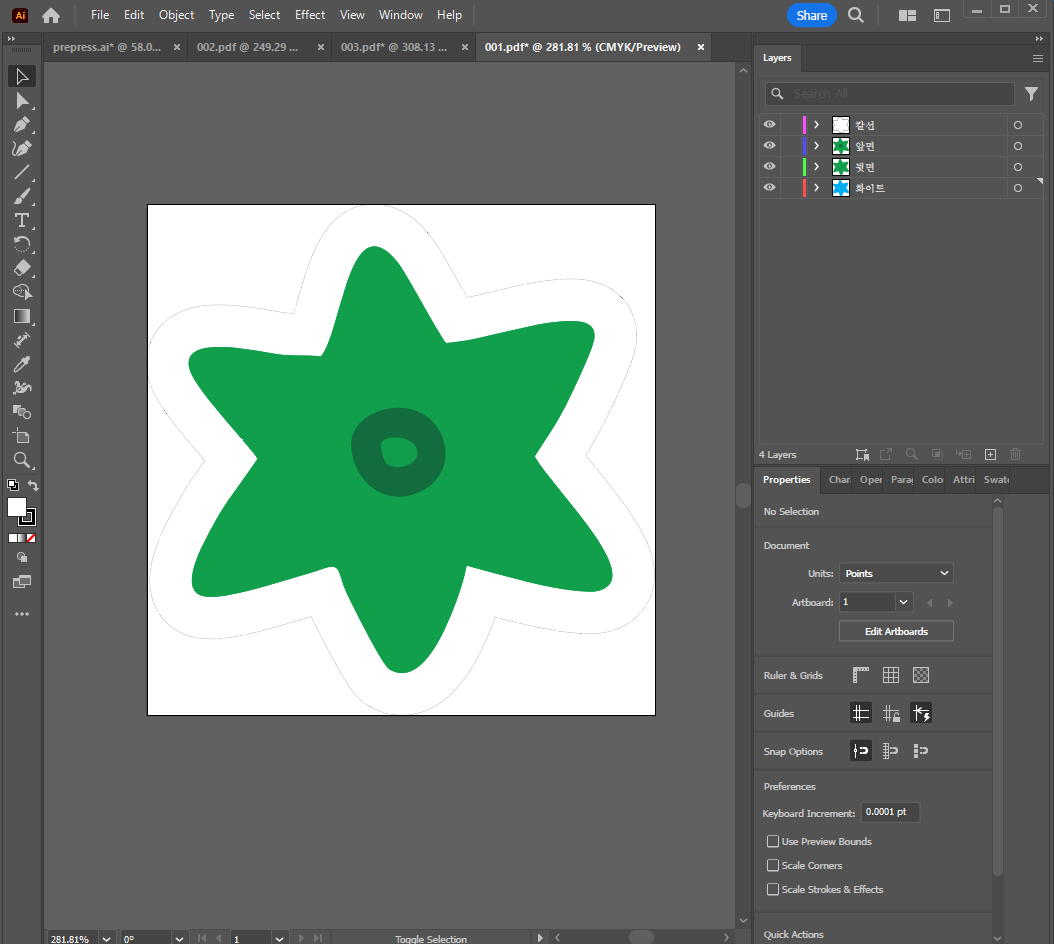This screenshot has width=1054, height=944.
Task: Select the Zoom tool in toolbar
Action: (x=22, y=461)
